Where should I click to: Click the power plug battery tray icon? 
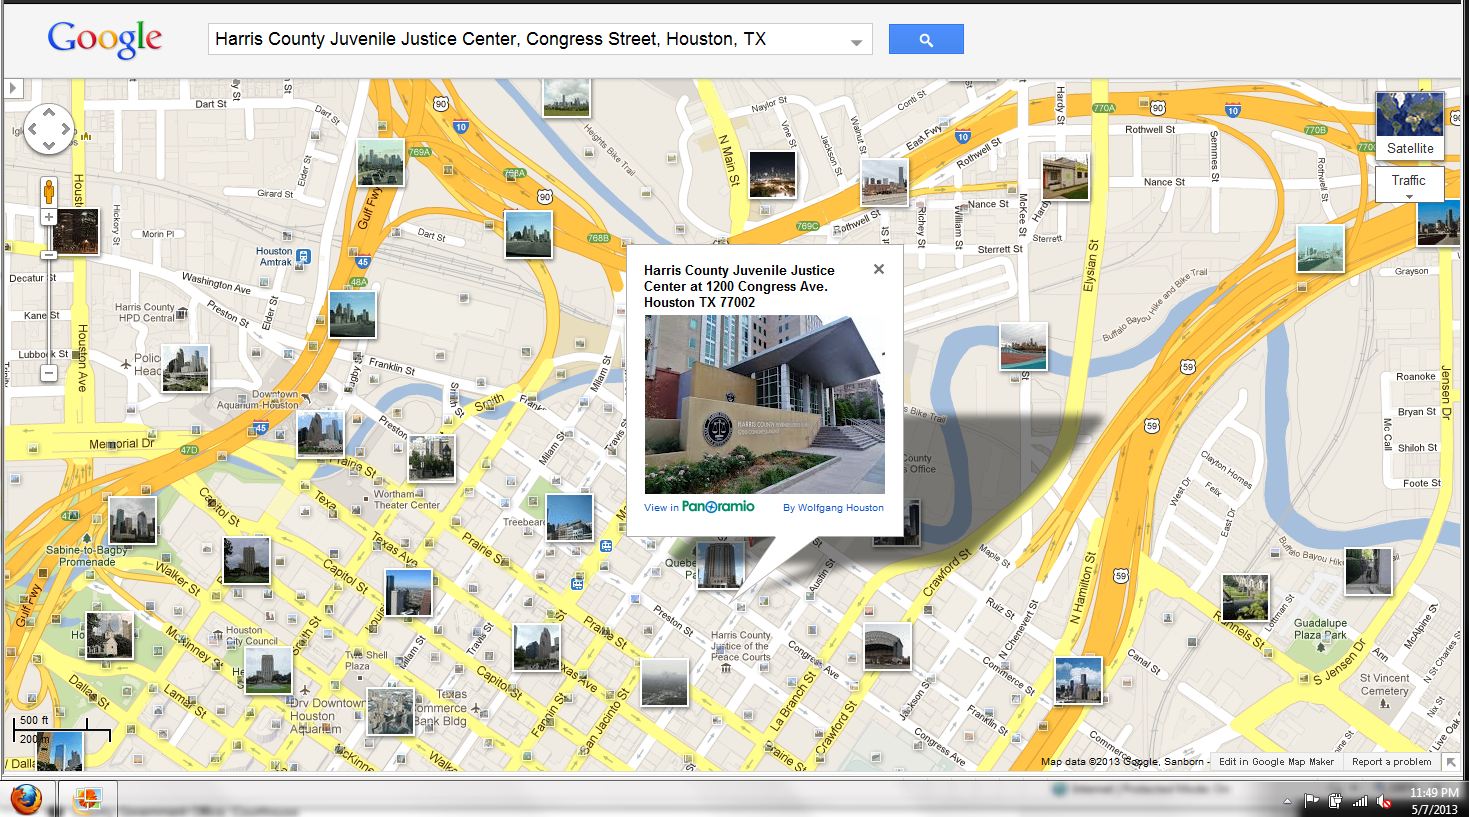[1336, 801]
